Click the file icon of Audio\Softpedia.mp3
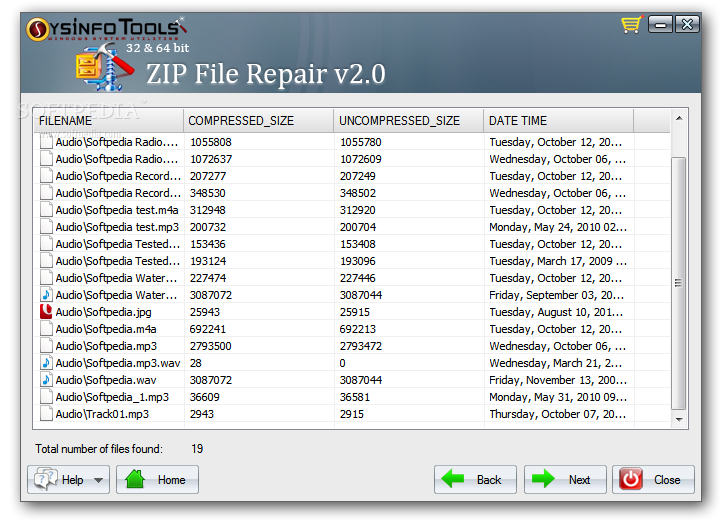 46,346
